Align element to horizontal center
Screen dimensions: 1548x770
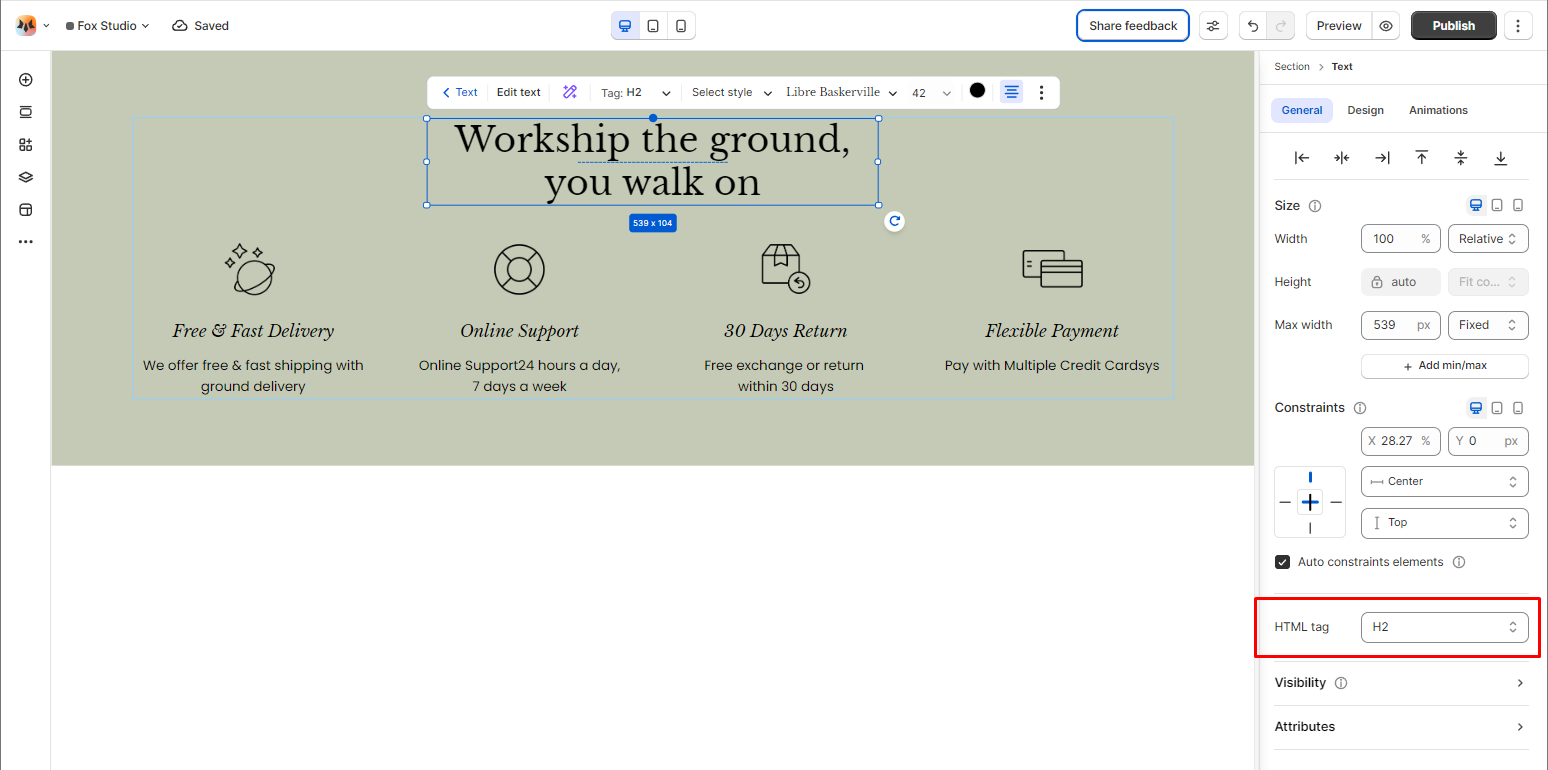[x=1342, y=158]
